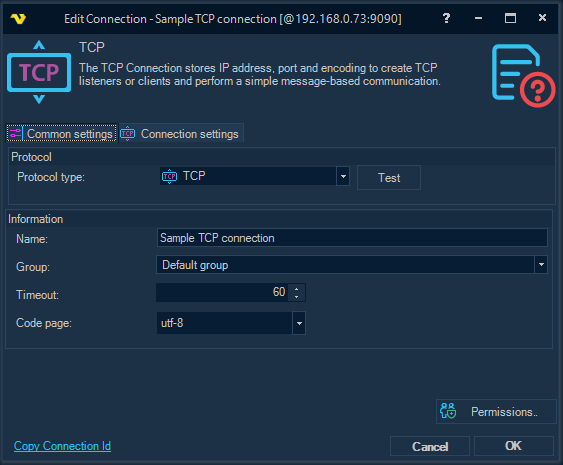Click the Protocol section header
Screen dimensions: 563x465
[31, 157]
